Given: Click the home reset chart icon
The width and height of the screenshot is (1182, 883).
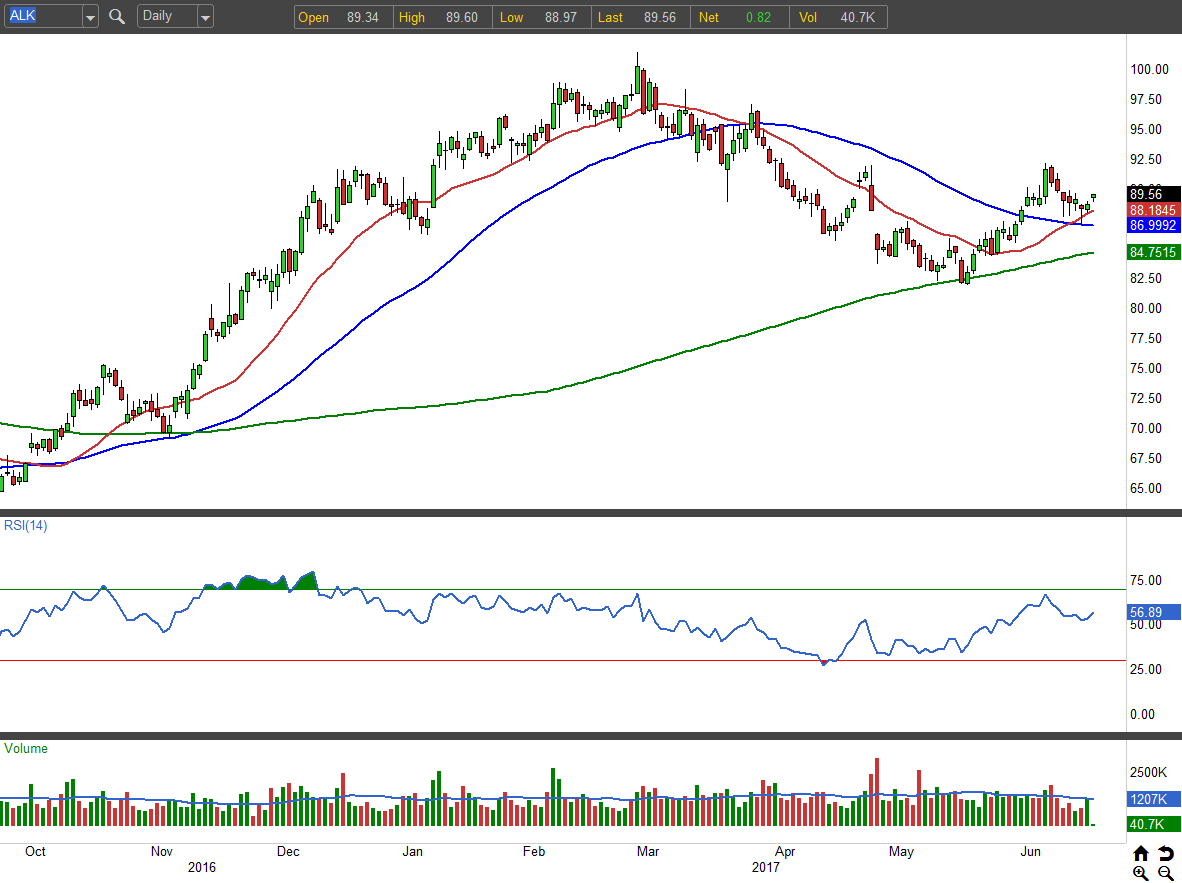Looking at the screenshot, I should pos(1141,853).
